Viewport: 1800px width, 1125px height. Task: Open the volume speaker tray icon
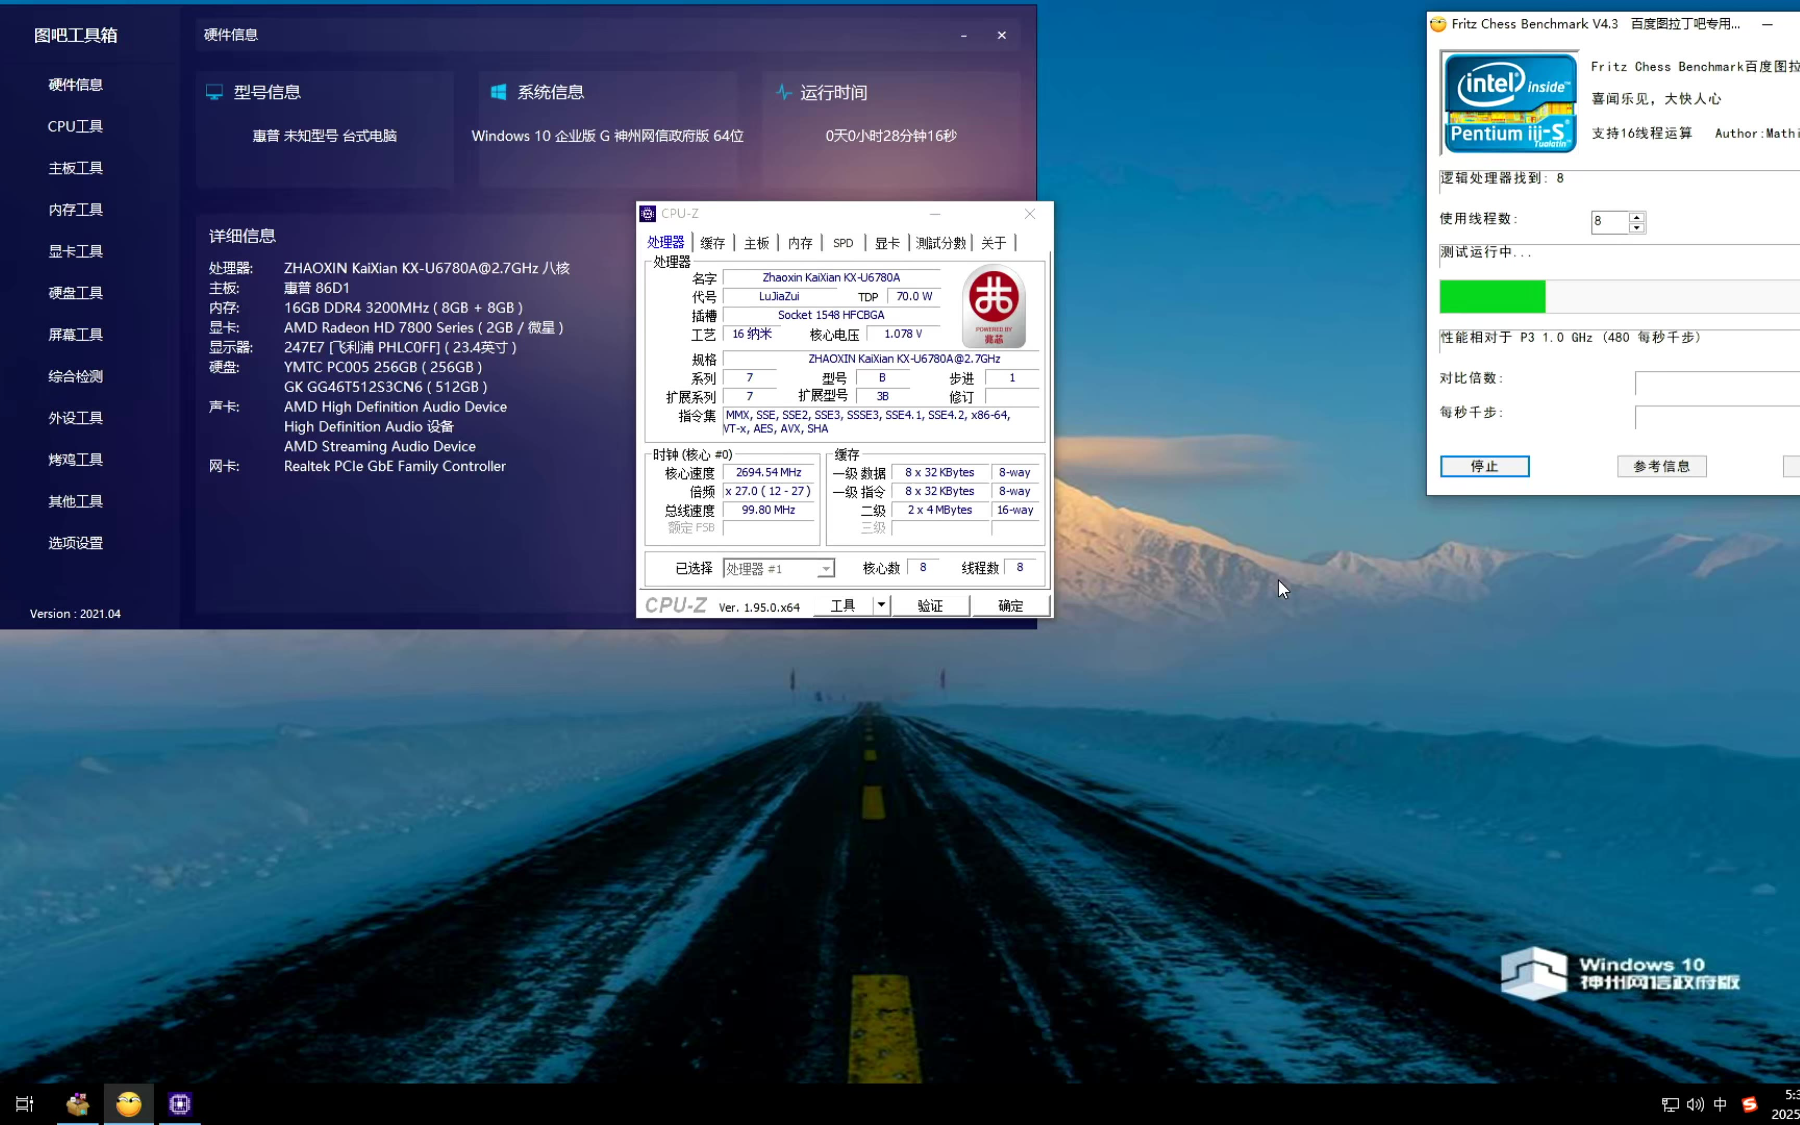click(x=1695, y=1104)
